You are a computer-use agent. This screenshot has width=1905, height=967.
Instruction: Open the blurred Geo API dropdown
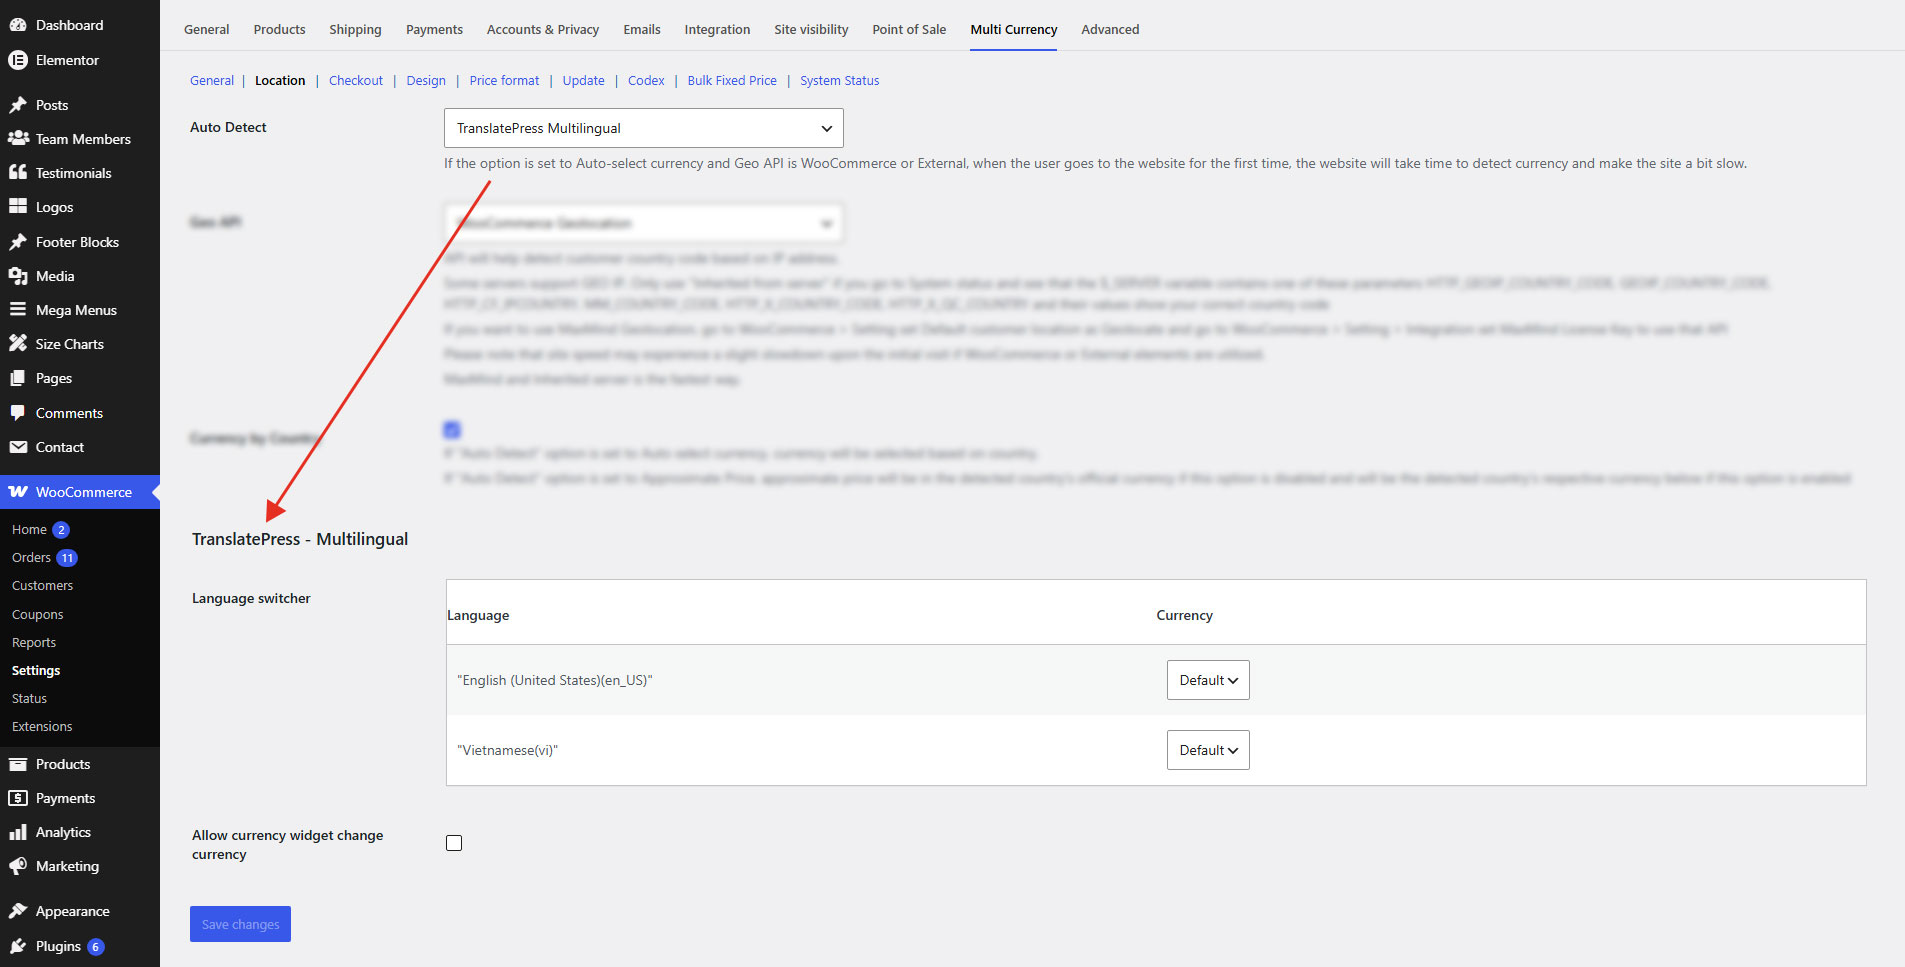pos(644,223)
